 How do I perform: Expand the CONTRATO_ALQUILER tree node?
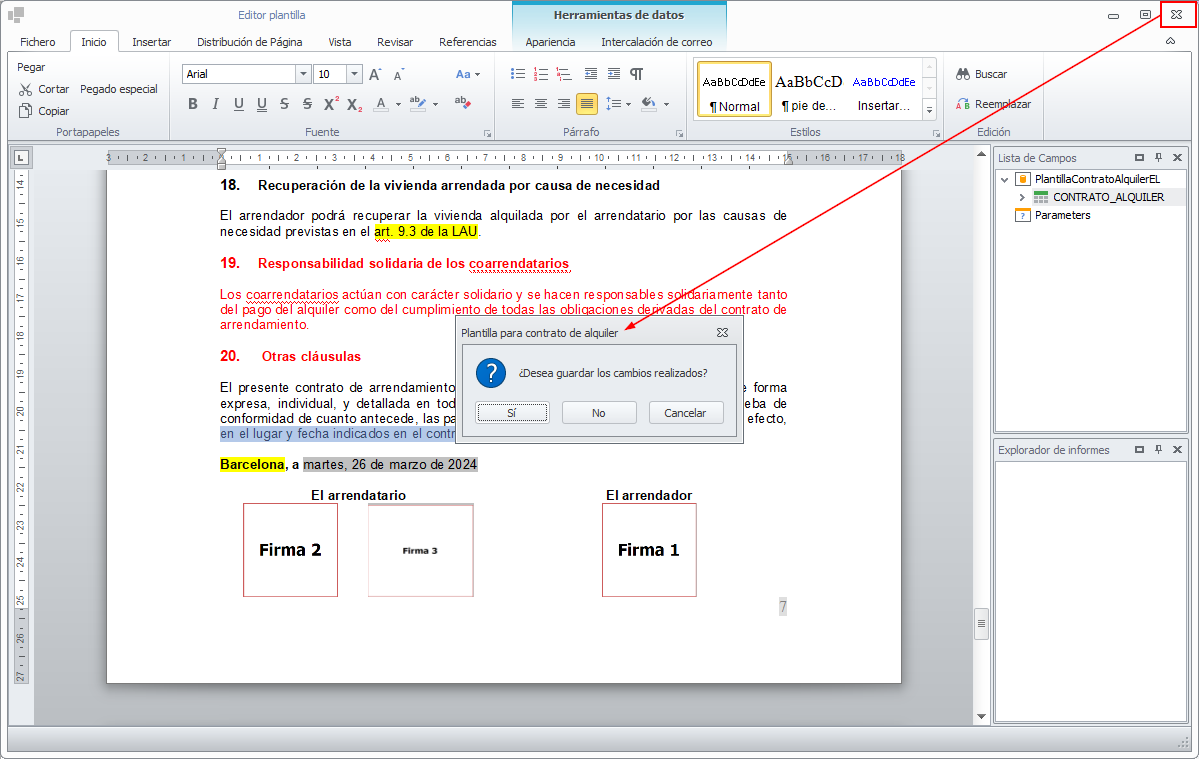tap(1022, 197)
